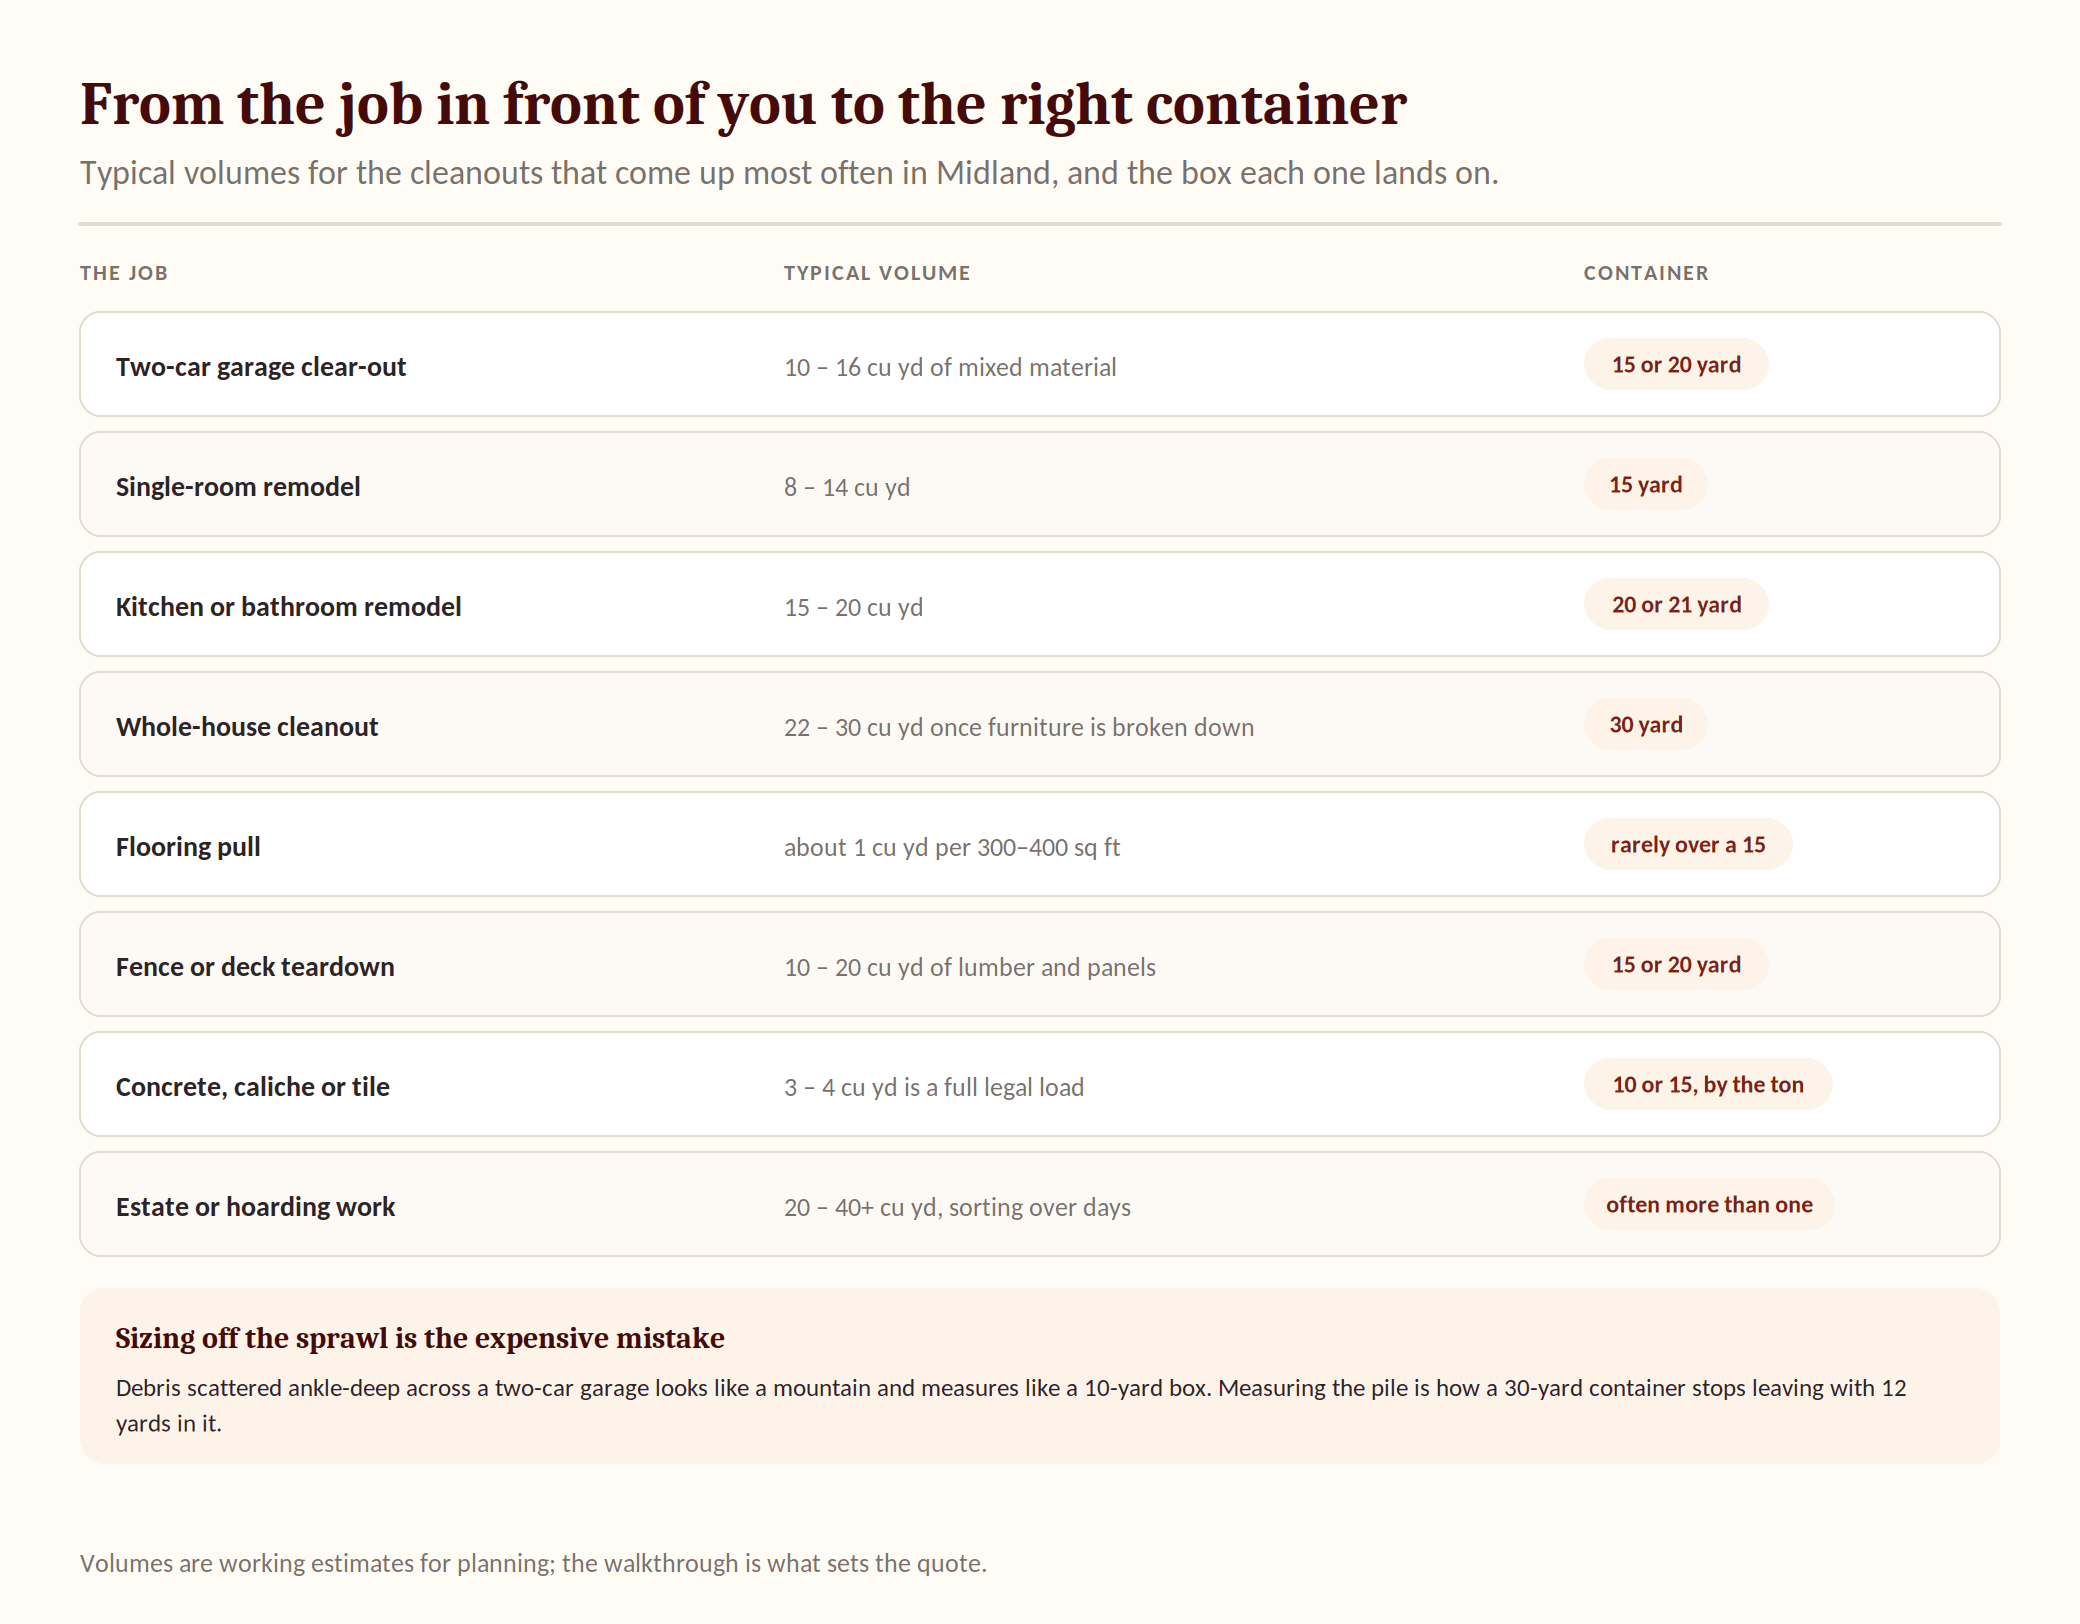Screen dimensions: 2080x1624
Task: Click the 'often more than one' badge
Action: coord(1709,1204)
